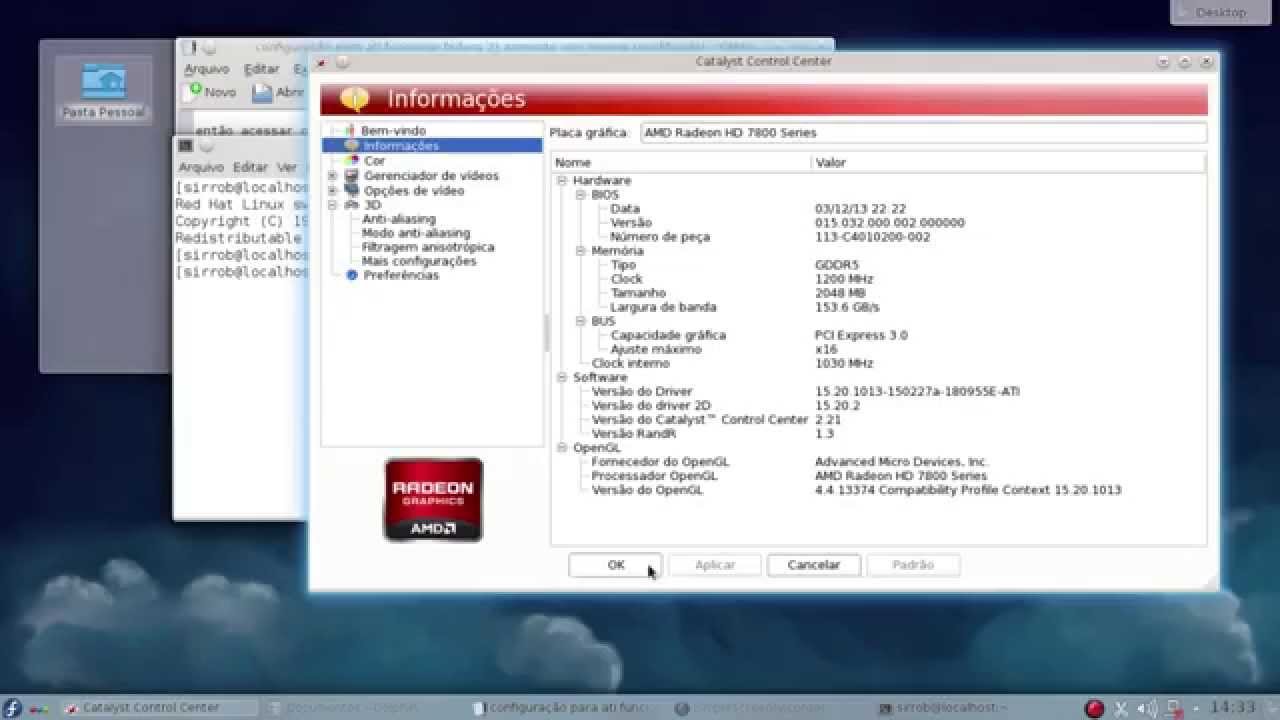Expand Gerenciador de vídeos tree node
Screen dimensions: 1280x720
(332, 175)
